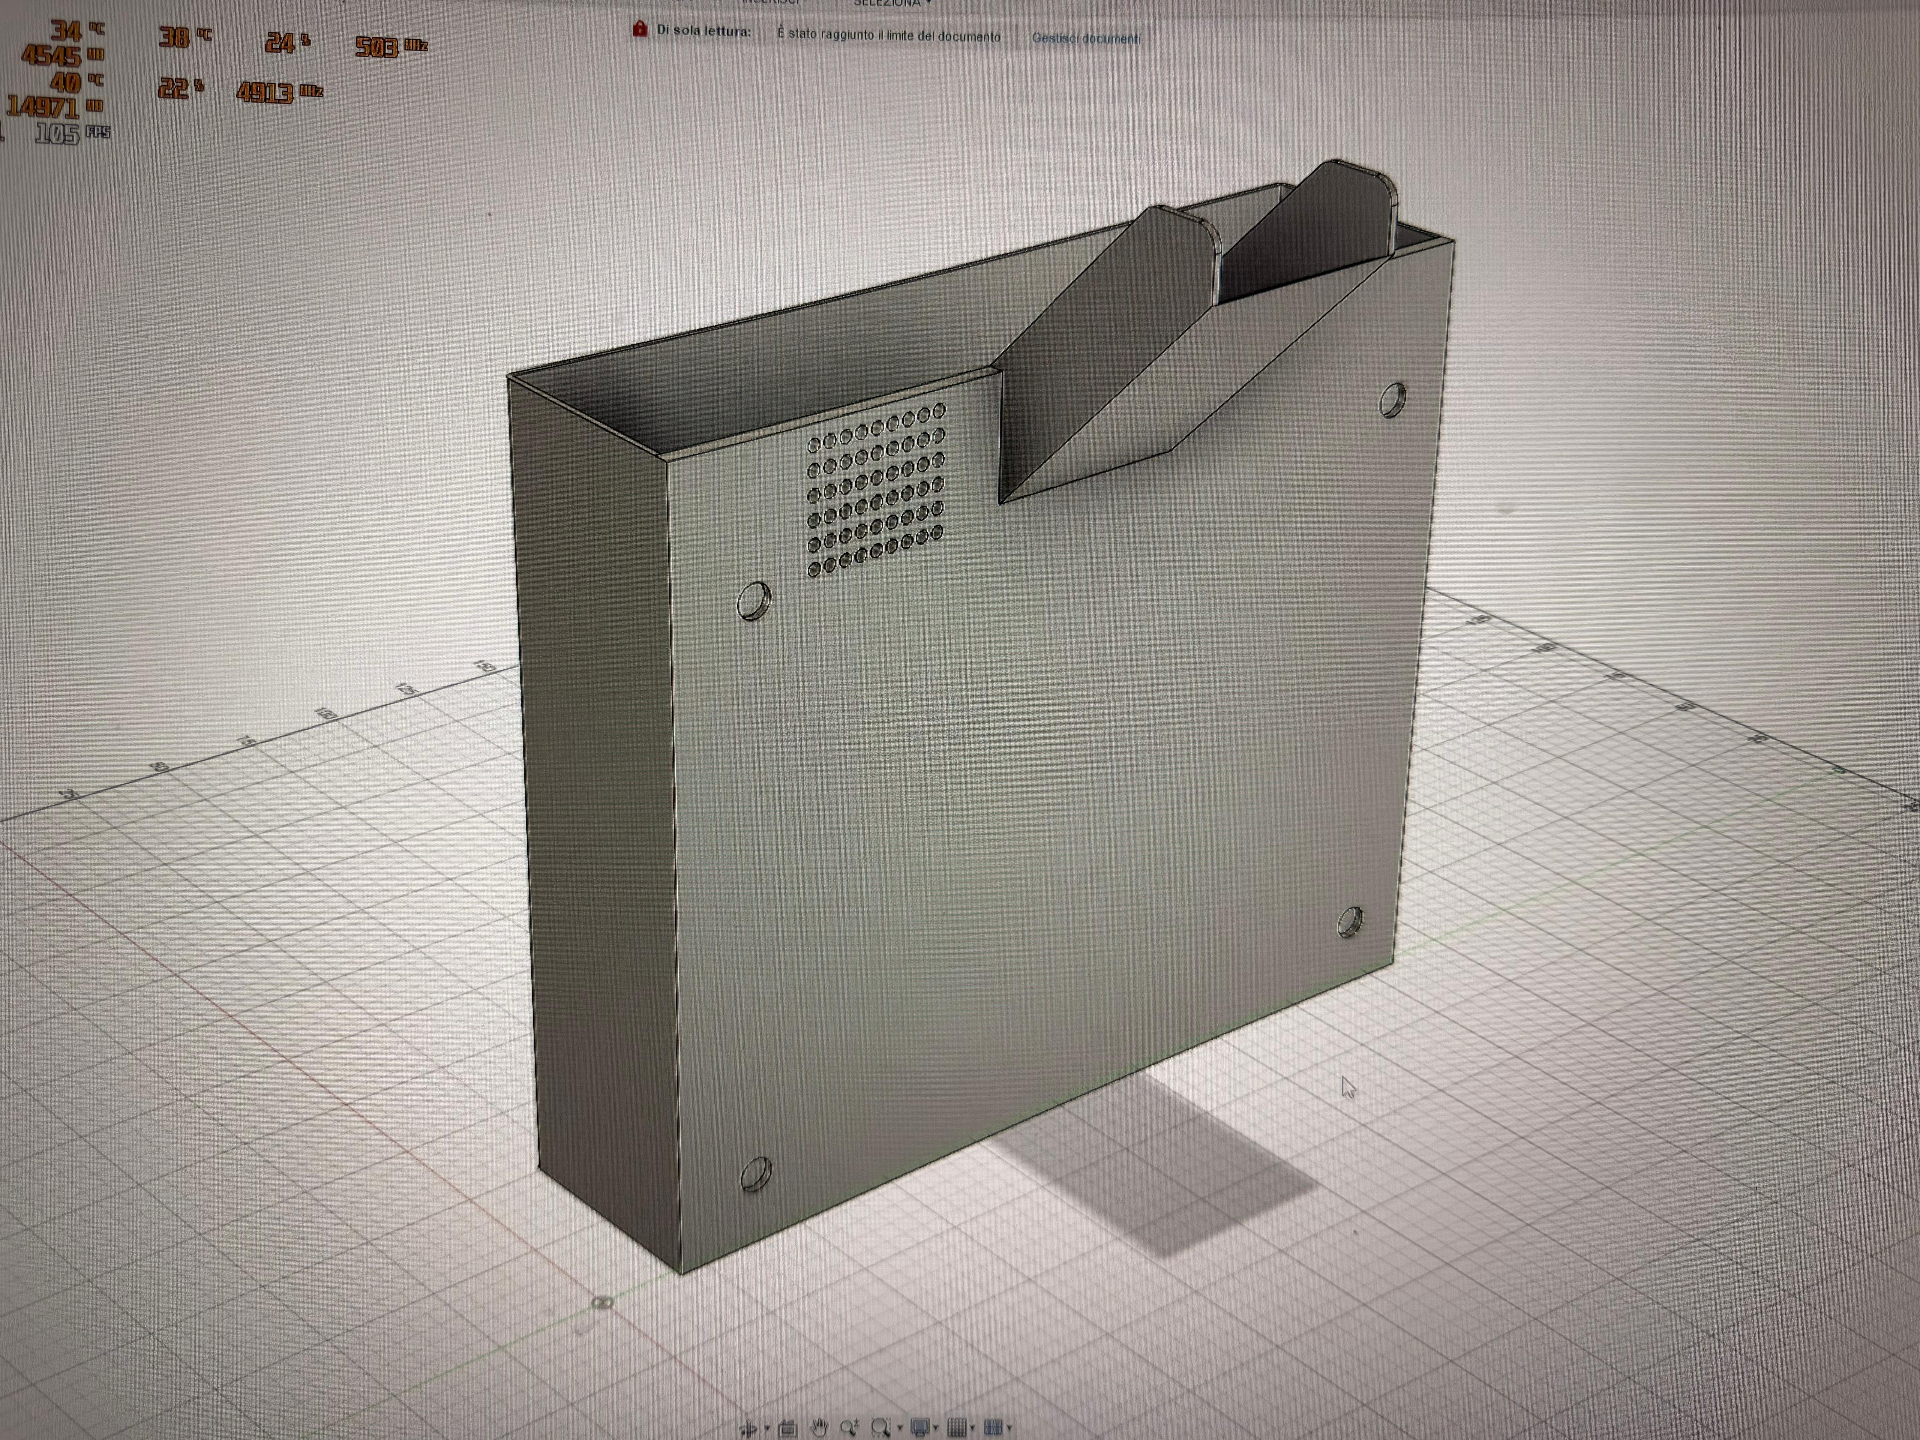Click the red read-only lock icon
The image size is (1920, 1440).
(x=640, y=30)
